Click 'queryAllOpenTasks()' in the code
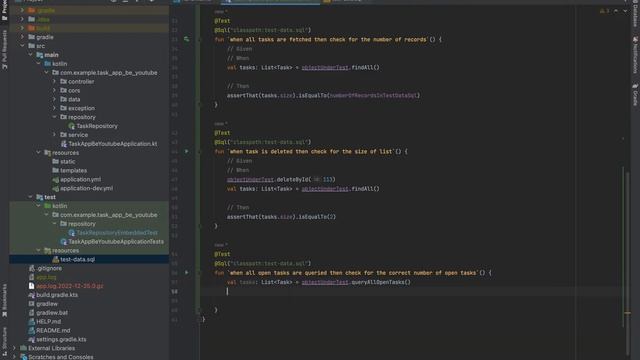Image resolution: width=640 pixels, height=360 pixels. 381,282
